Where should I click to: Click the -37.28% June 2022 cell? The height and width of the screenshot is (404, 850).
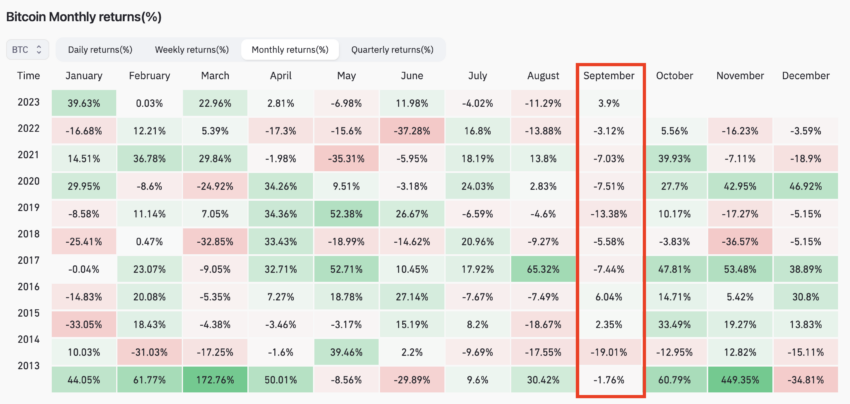click(412, 131)
